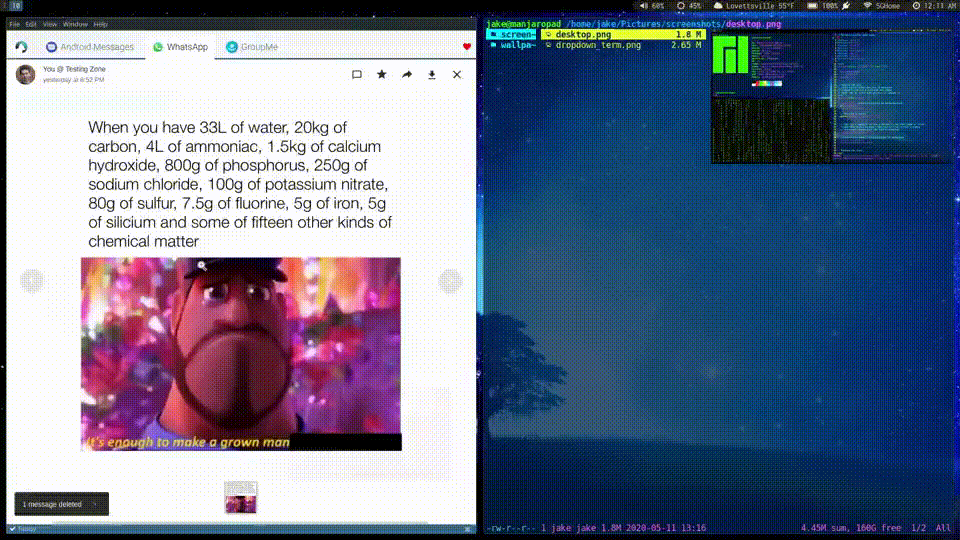Open the File menu
This screenshot has height=540, width=960.
(14, 24)
